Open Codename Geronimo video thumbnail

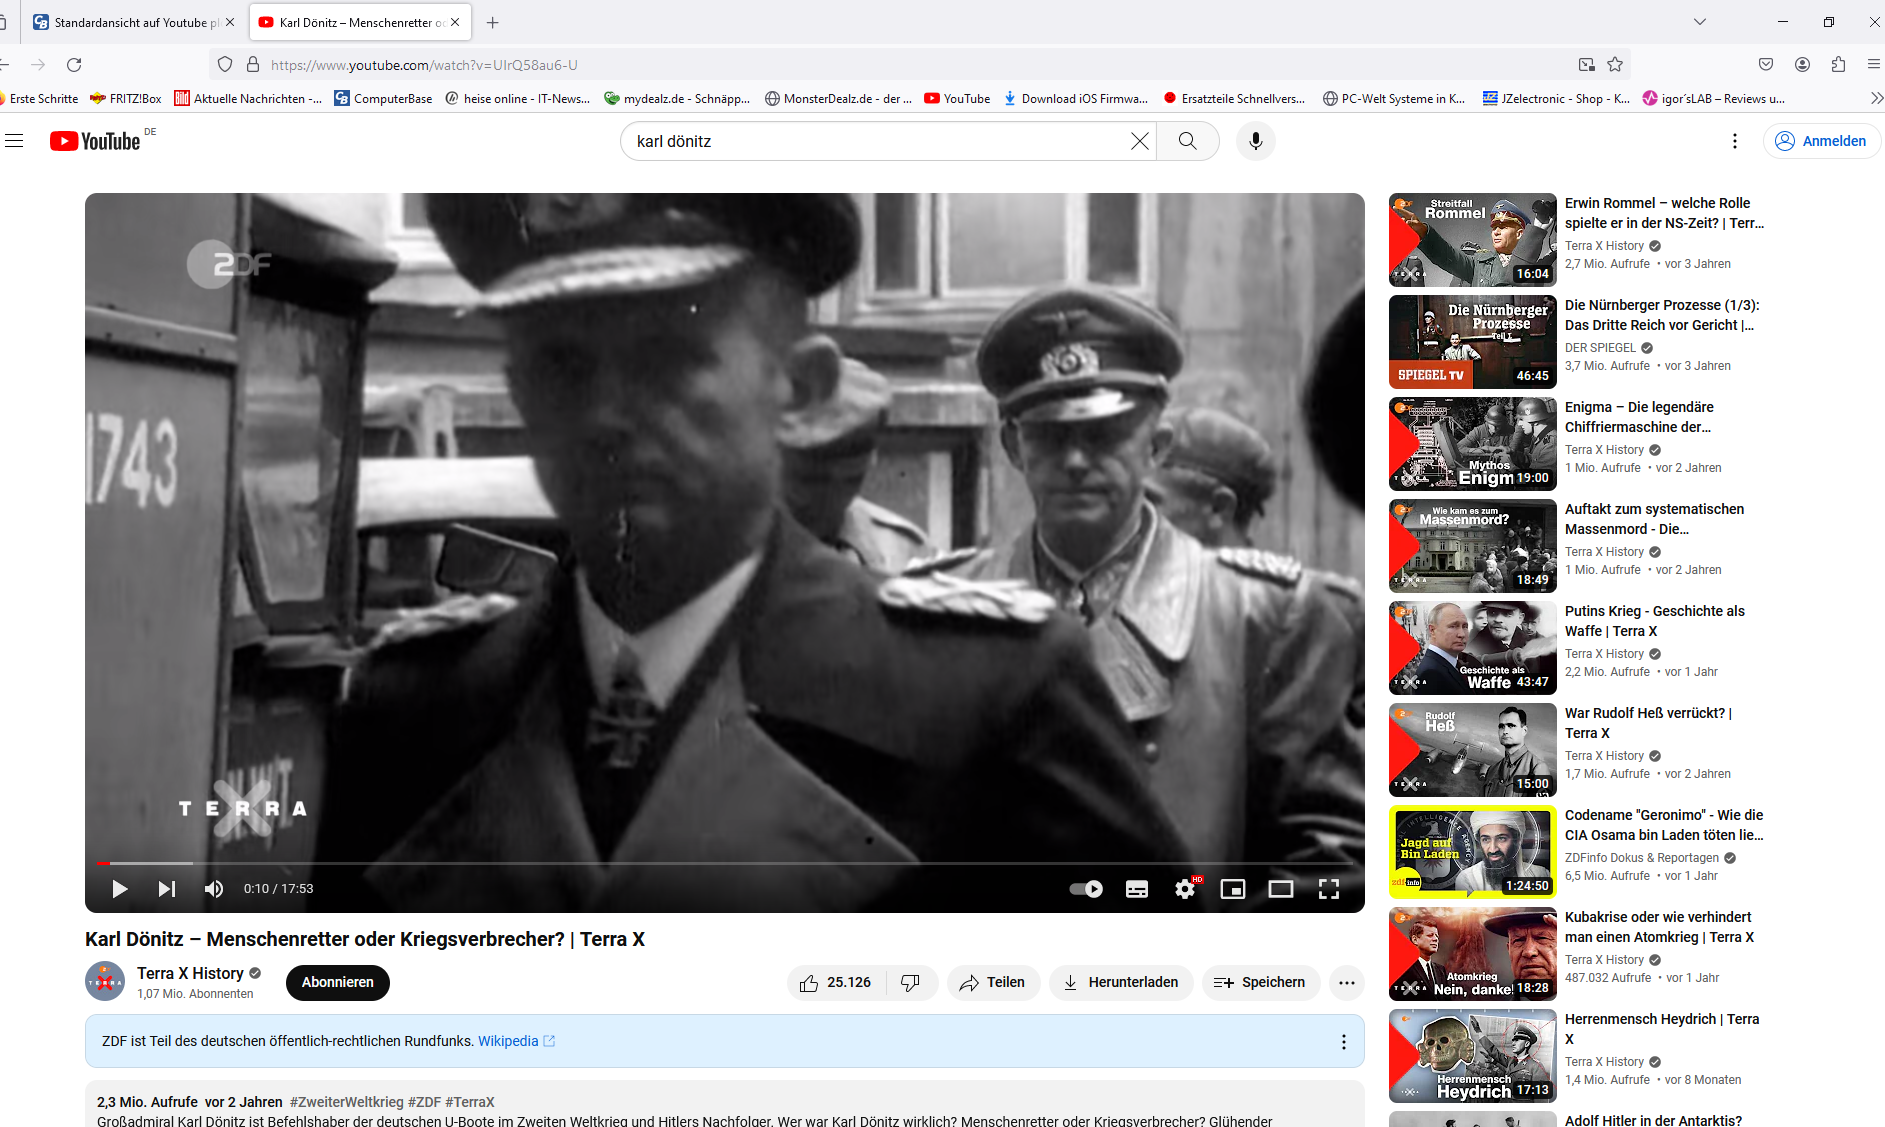(x=1473, y=852)
